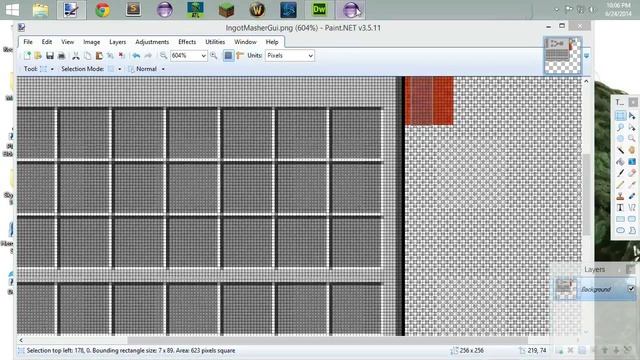Toggle the pixel grid button

pyautogui.click(x=229, y=56)
